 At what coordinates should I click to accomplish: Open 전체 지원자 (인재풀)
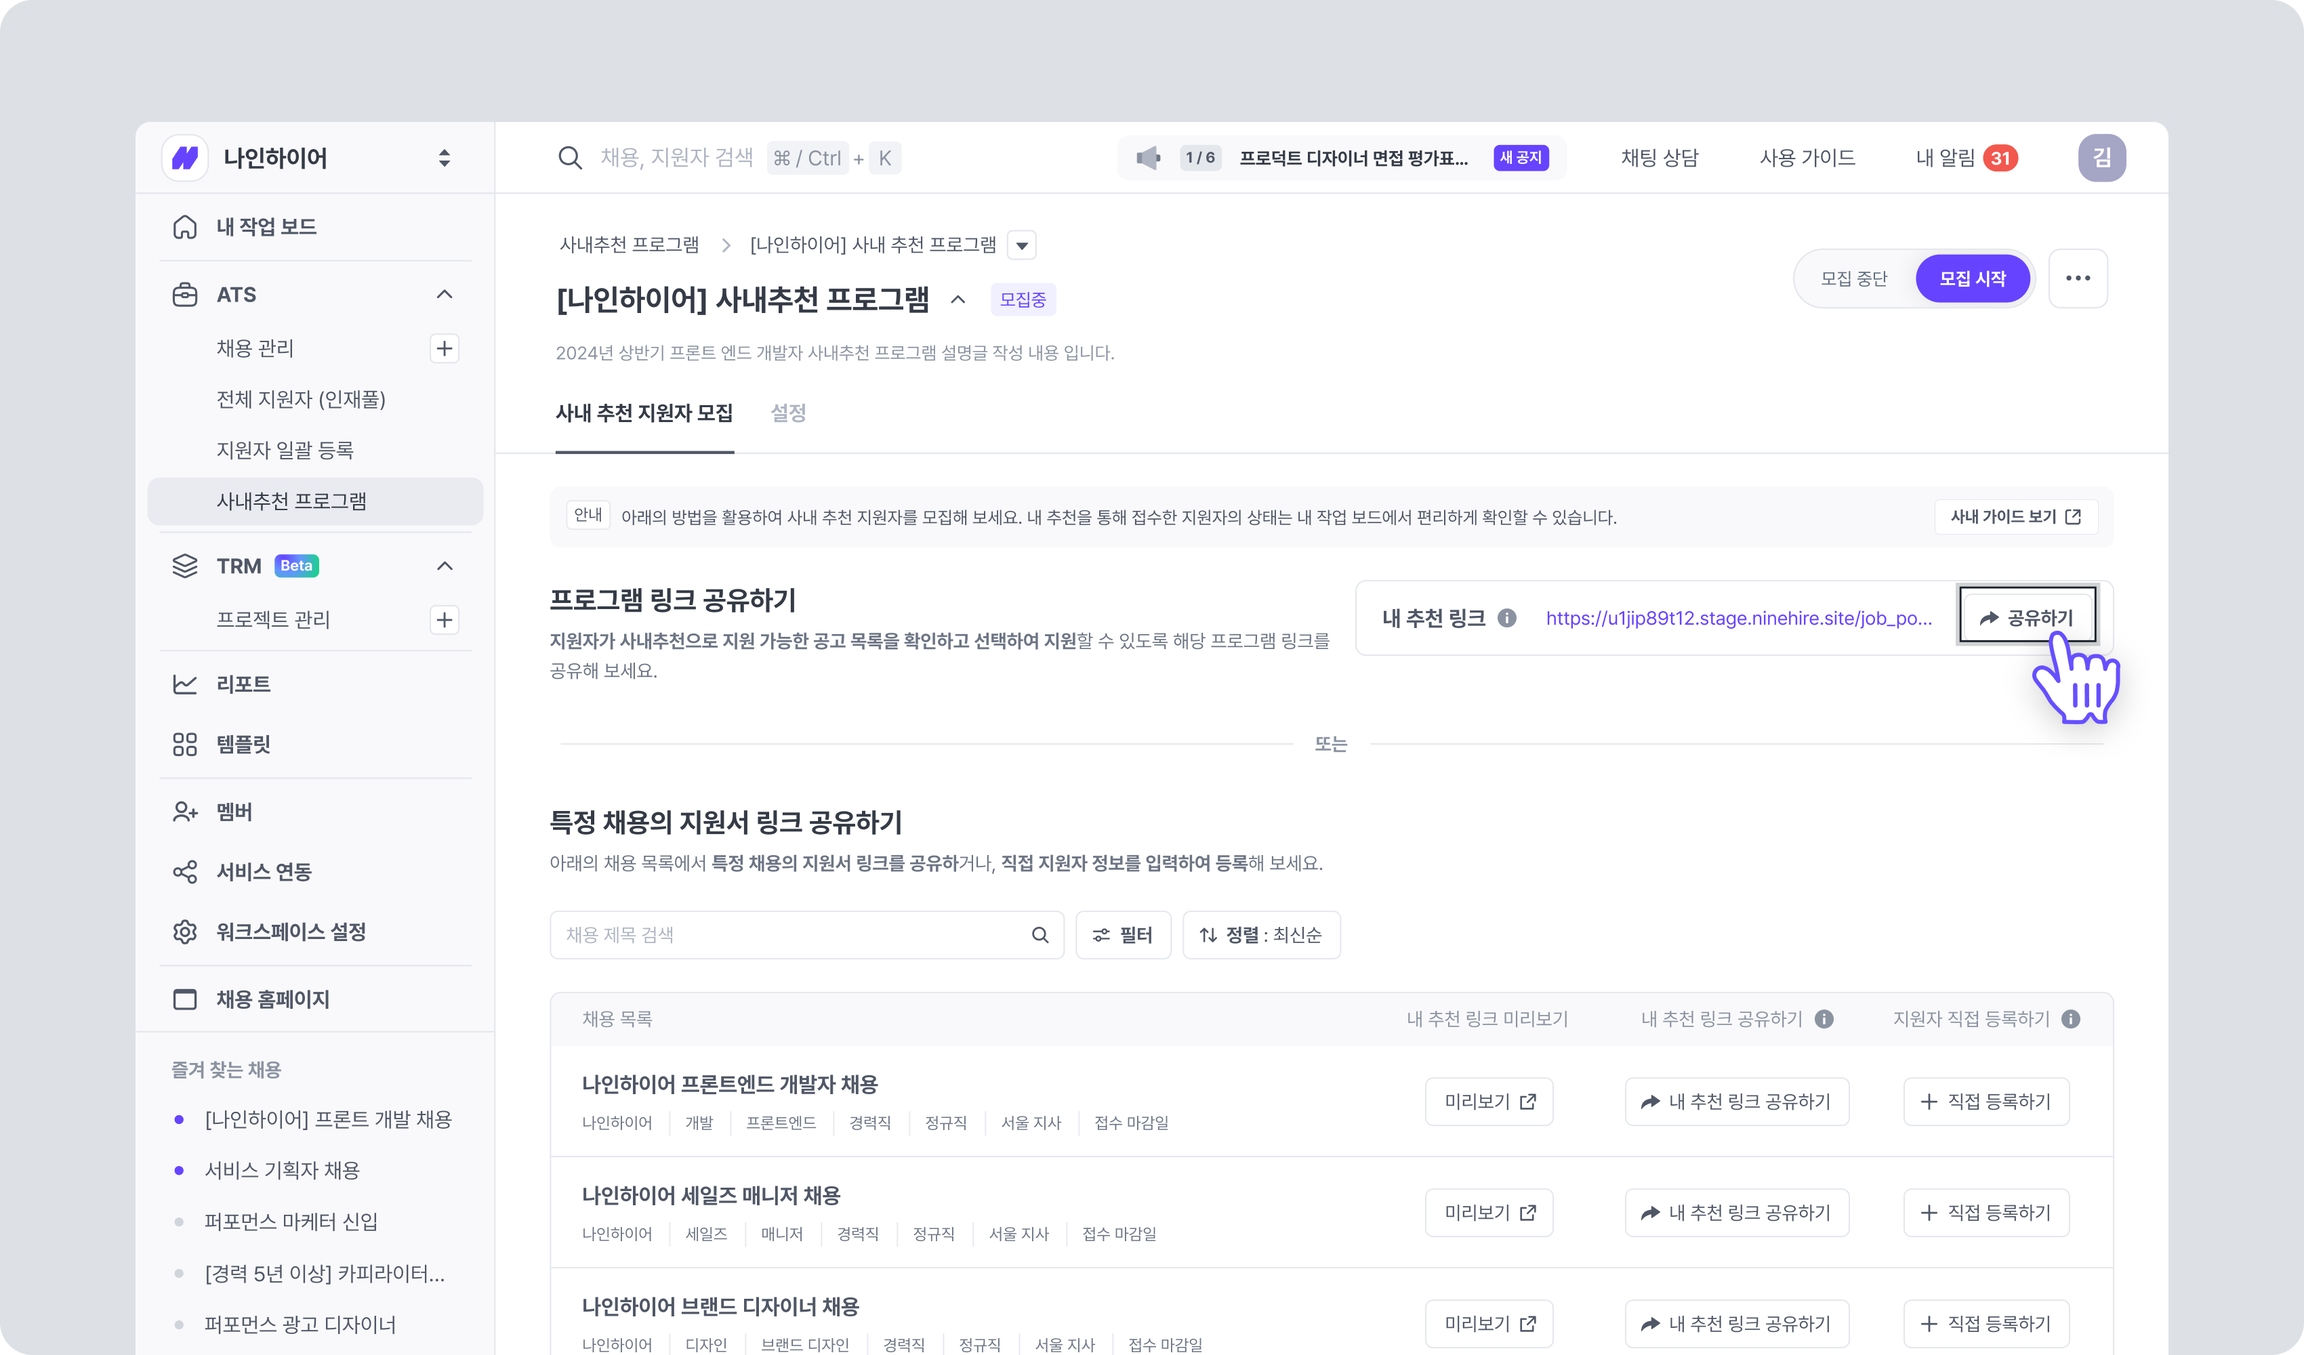coord(301,399)
